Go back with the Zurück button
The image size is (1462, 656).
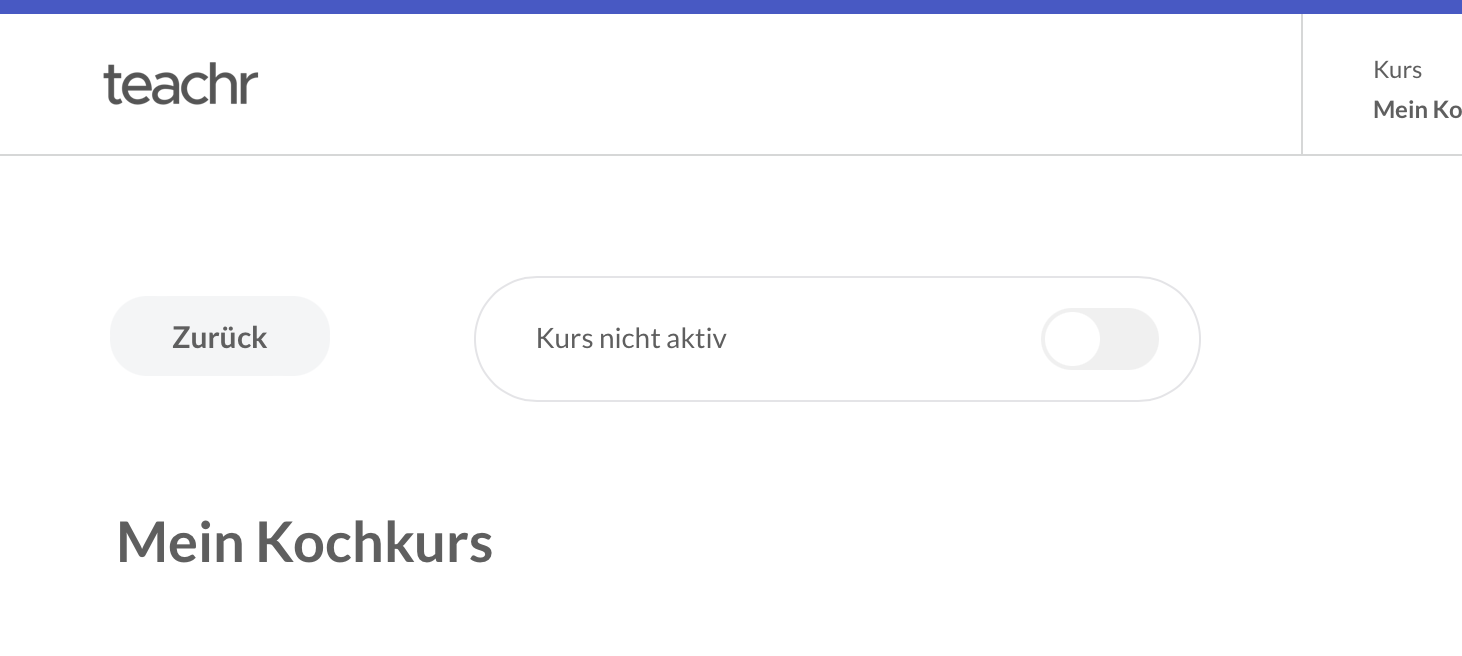pyautogui.click(x=220, y=337)
